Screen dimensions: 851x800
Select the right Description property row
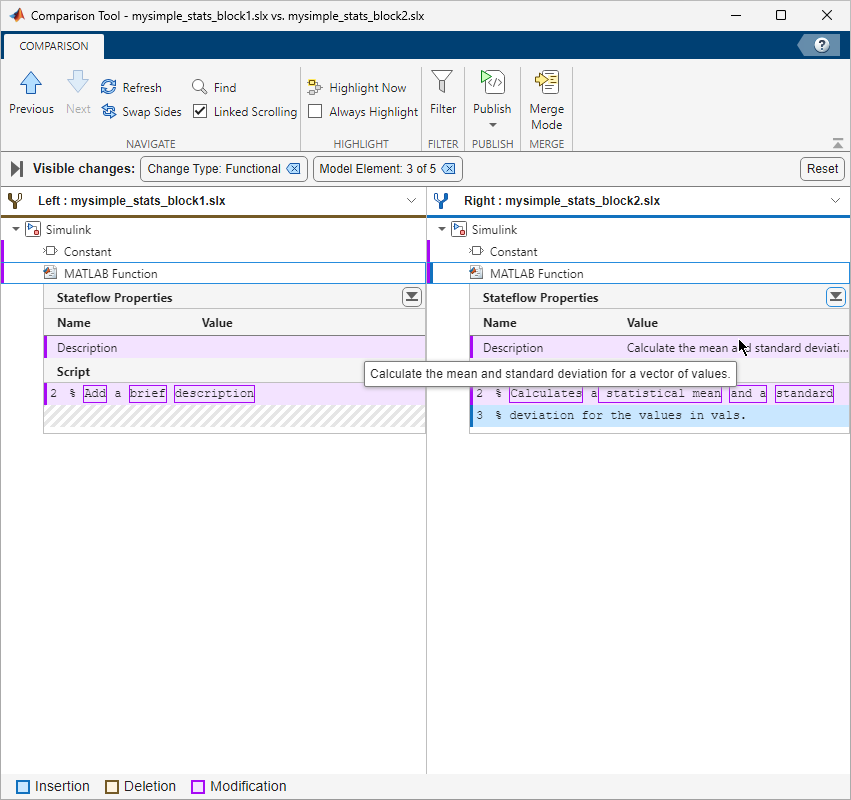point(513,348)
